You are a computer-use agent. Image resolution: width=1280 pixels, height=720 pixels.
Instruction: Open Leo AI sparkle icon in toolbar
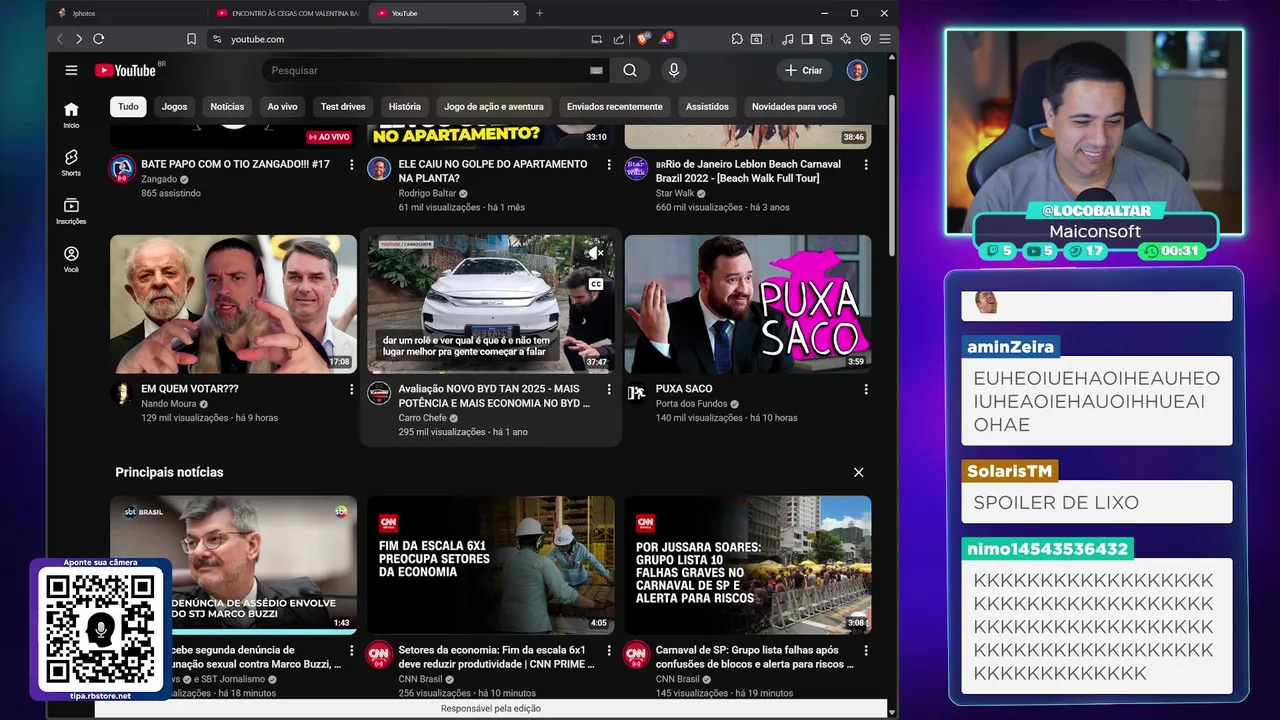click(846, 39)
